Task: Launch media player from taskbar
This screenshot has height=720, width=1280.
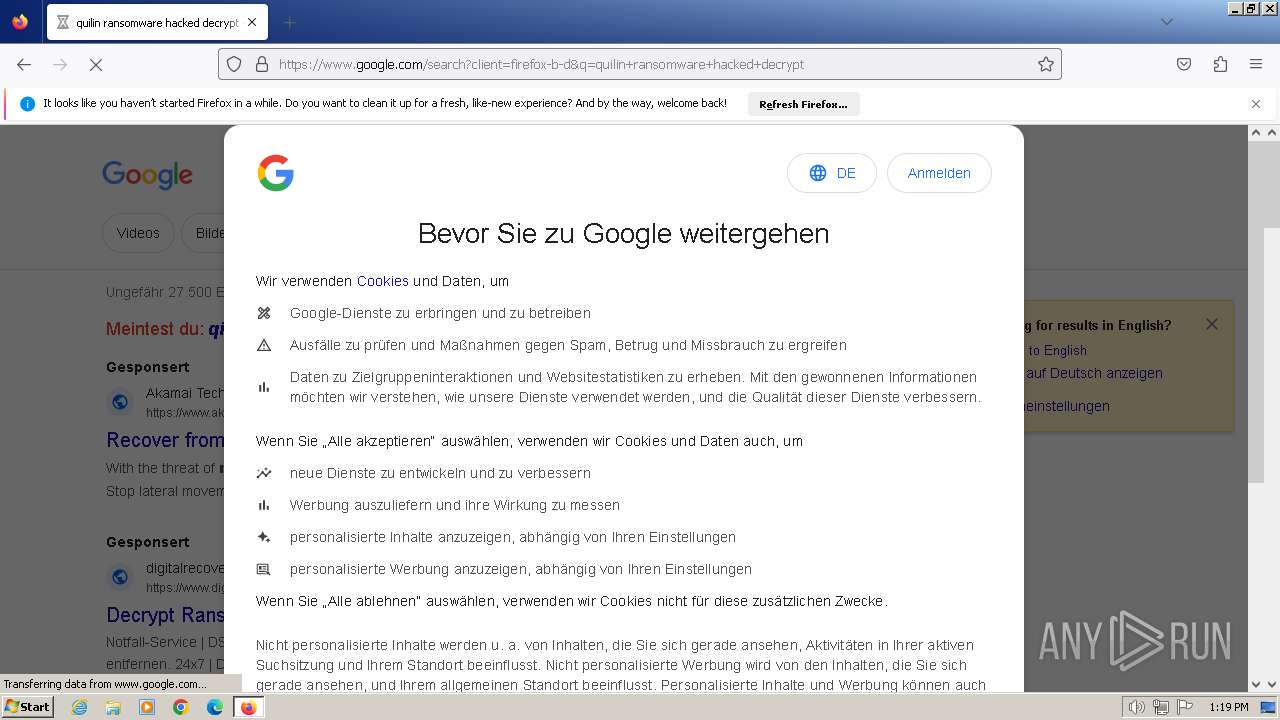Action: pos(147,707)
